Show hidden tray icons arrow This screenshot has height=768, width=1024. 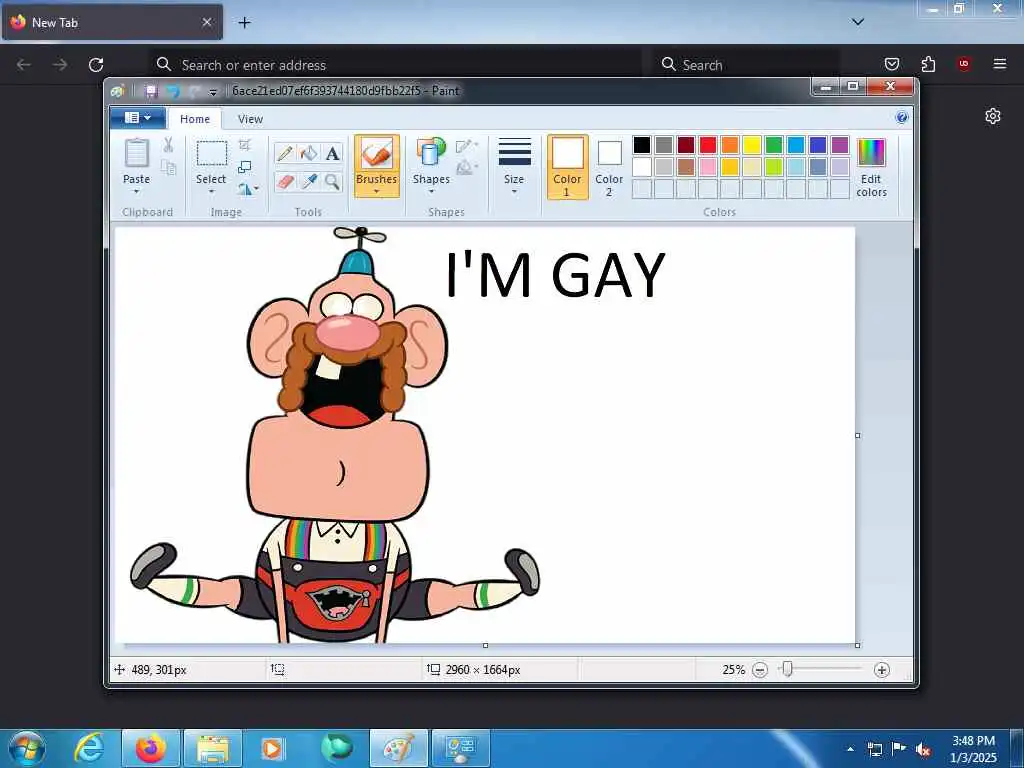(x=850, y=749)
